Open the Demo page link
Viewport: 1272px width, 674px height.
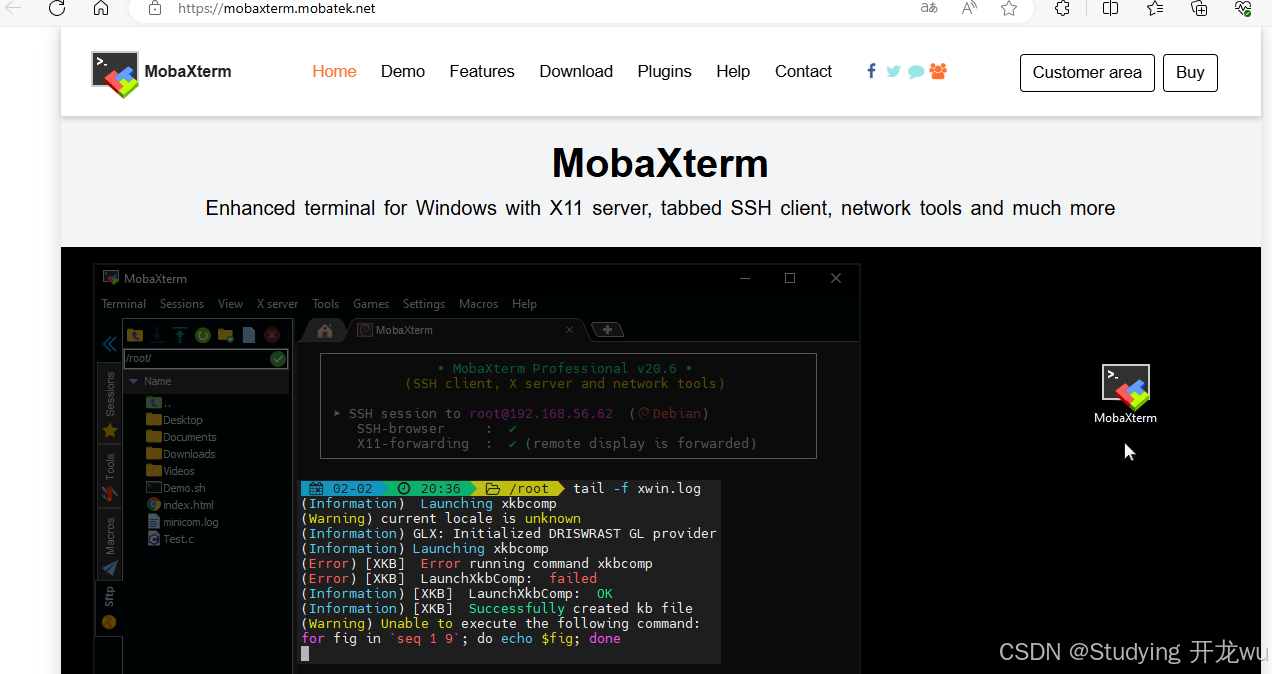[403, 71]
